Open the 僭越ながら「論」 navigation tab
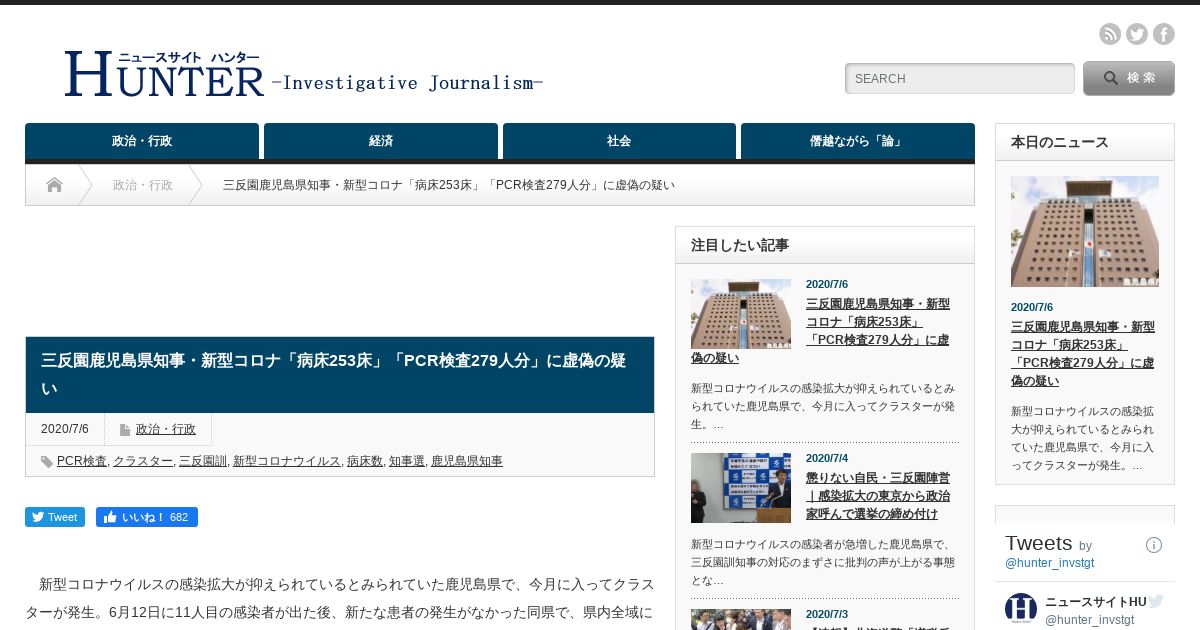The width and height of the screenshot is (1200, 630). [x=857, y=141]
